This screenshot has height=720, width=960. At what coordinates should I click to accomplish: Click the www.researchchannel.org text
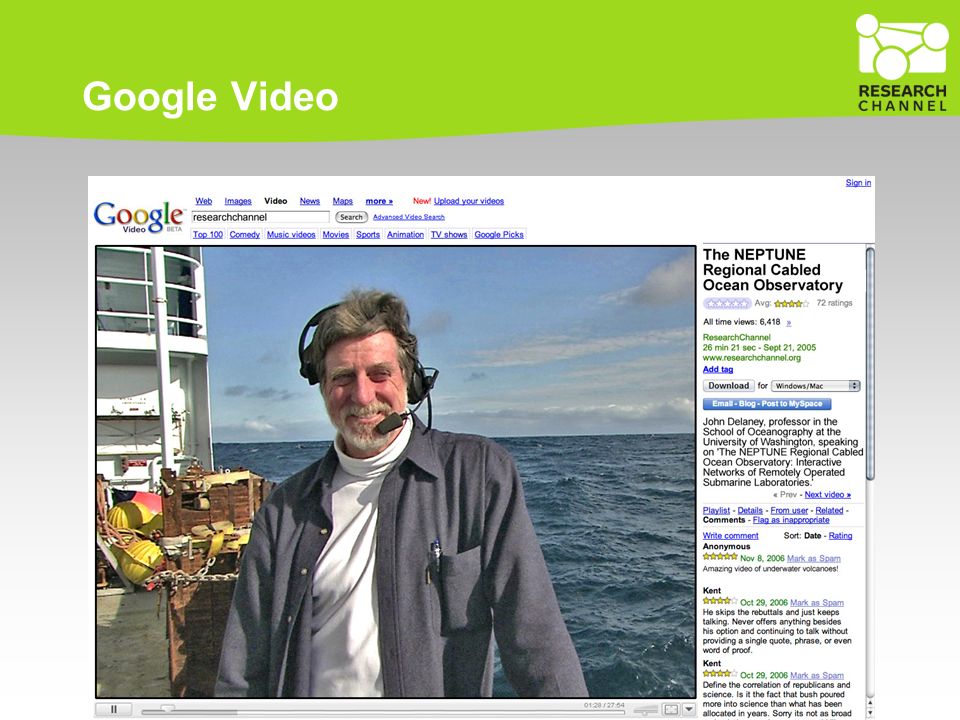pyautogui.click(x=752, y=358)
